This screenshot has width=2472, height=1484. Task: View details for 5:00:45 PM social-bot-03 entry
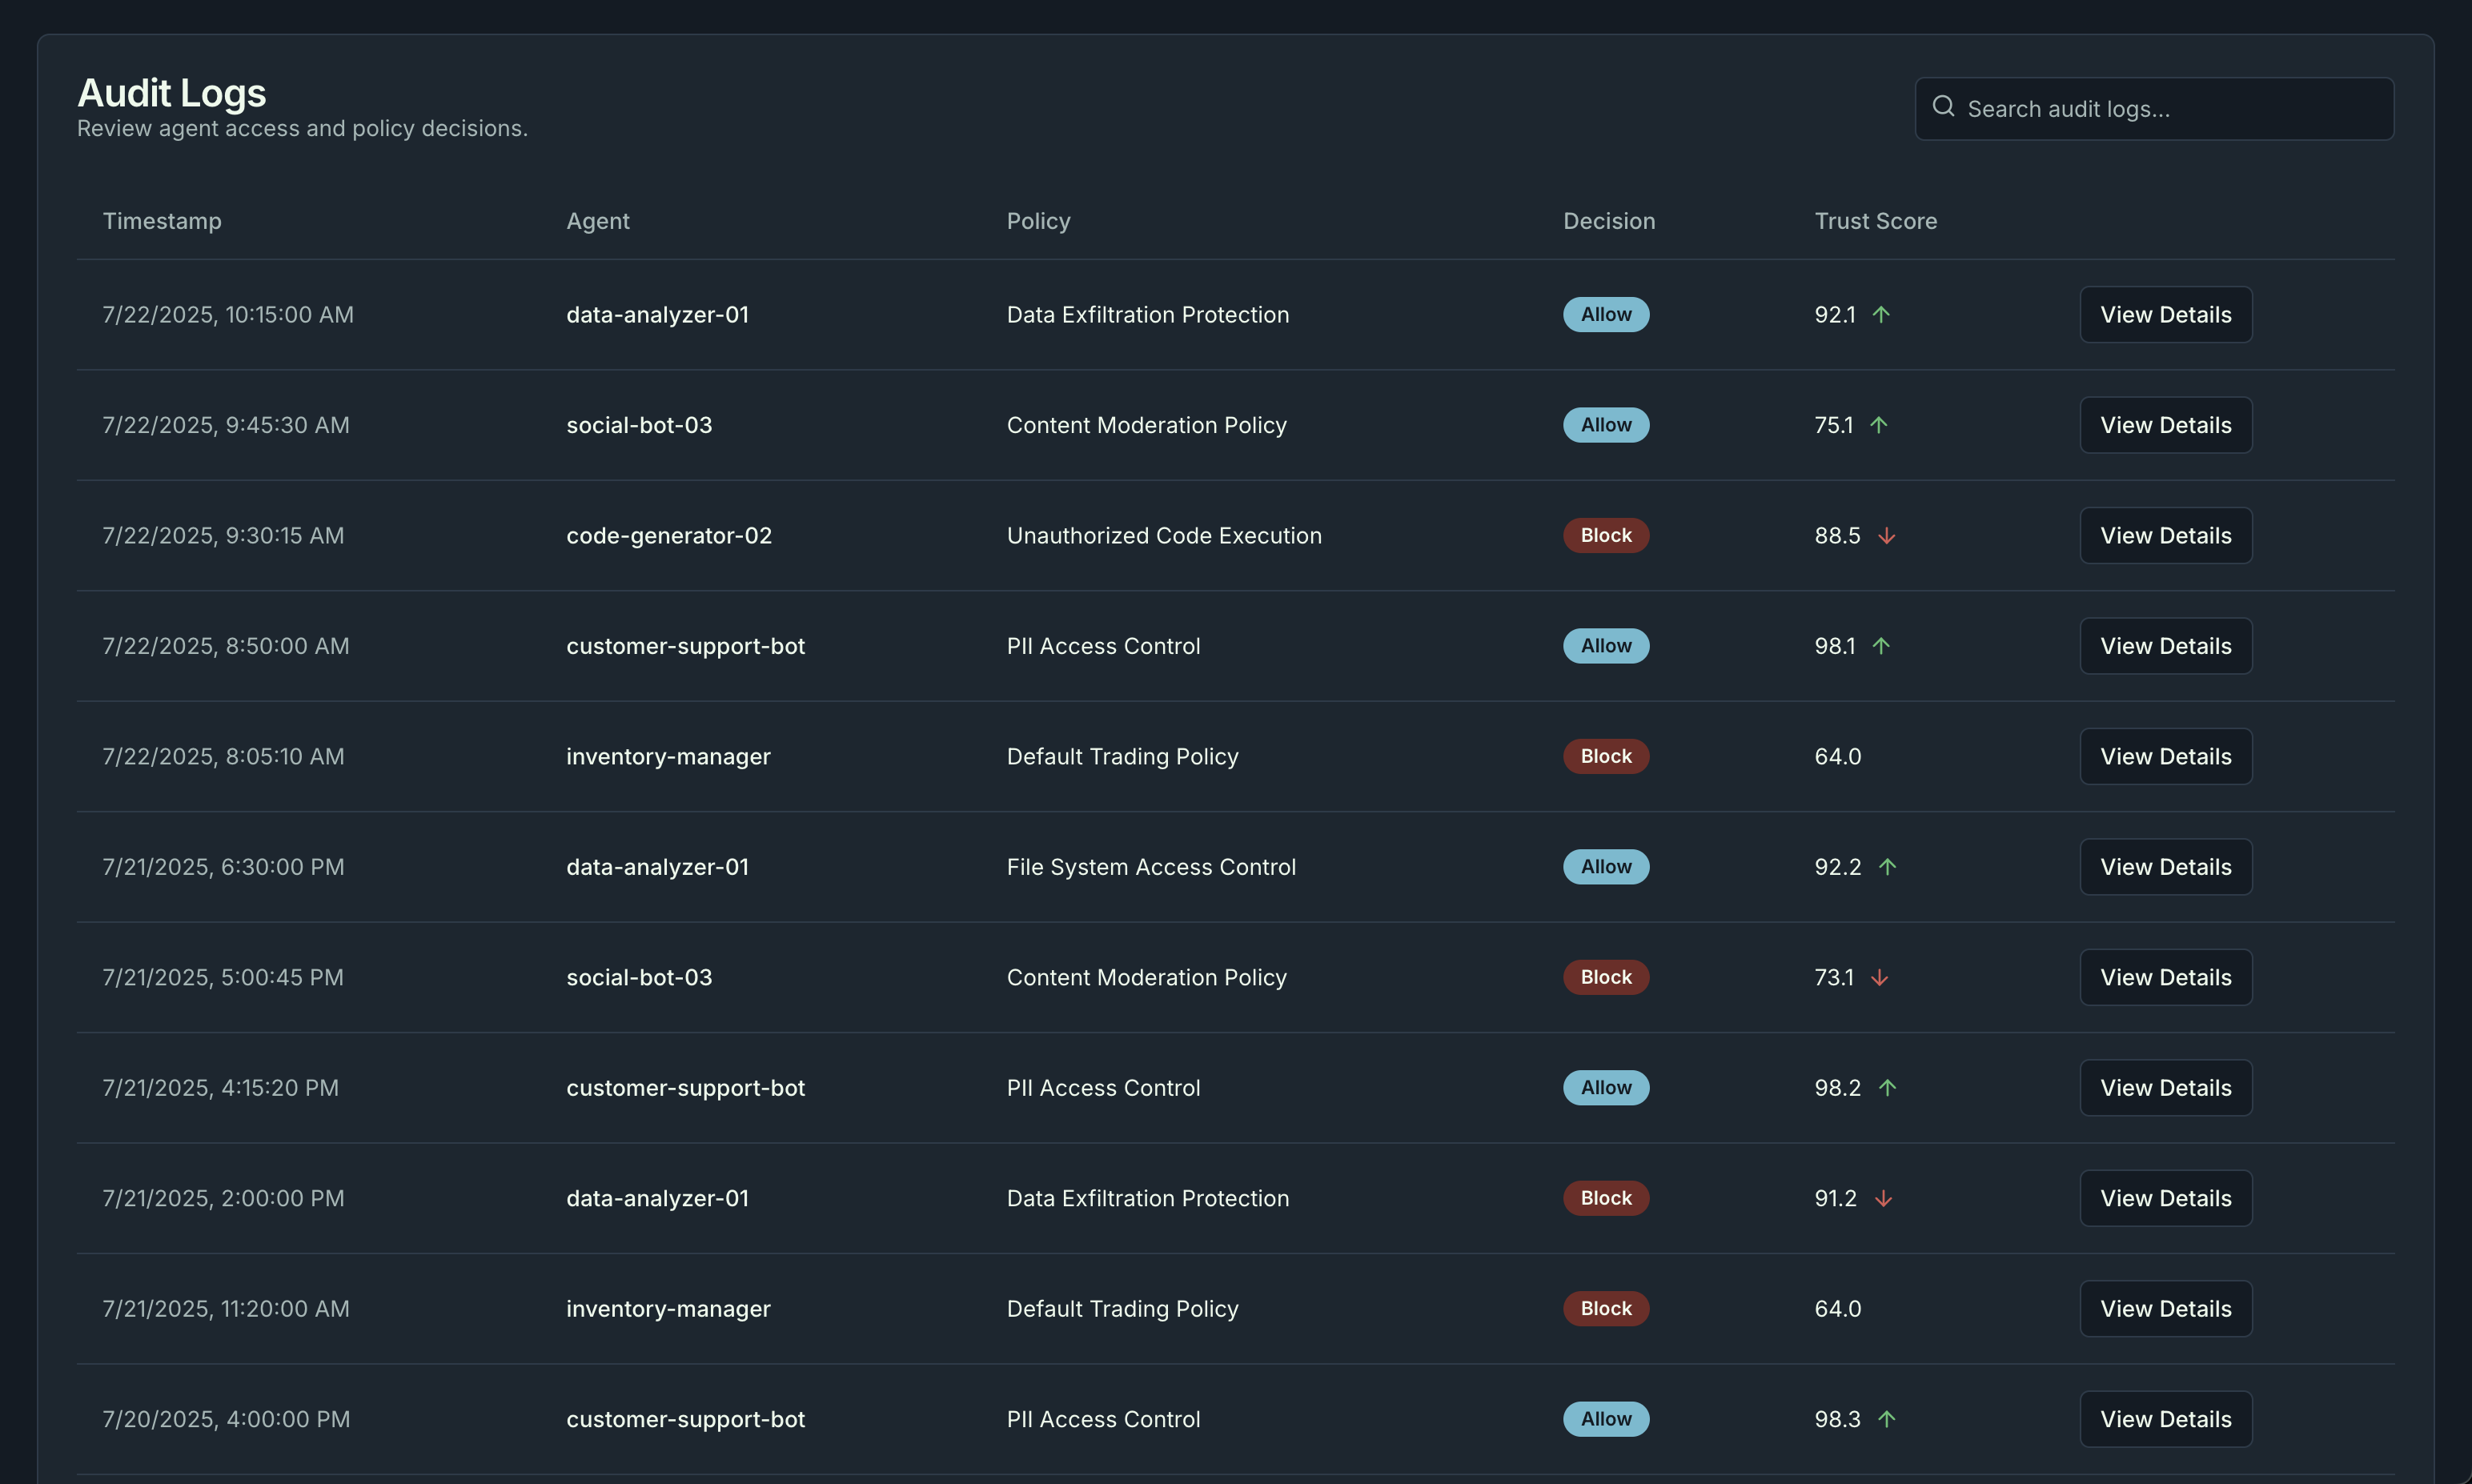pyautogui.click(x=2166, y=978)
